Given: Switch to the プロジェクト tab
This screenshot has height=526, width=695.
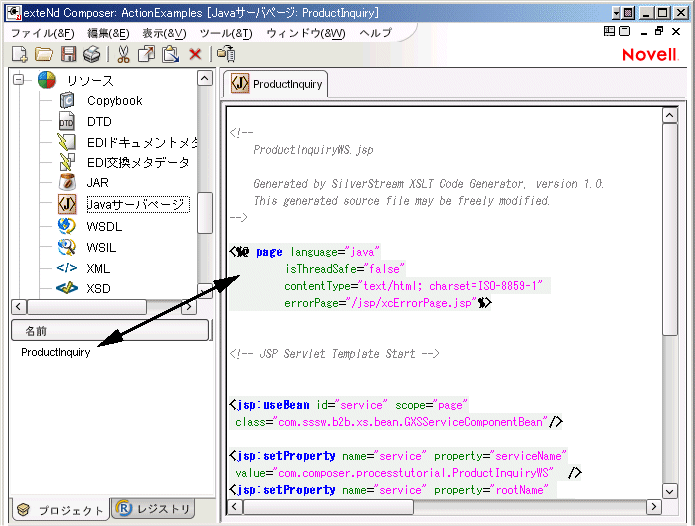Looking at the screenshot, I should coord(60,510).
